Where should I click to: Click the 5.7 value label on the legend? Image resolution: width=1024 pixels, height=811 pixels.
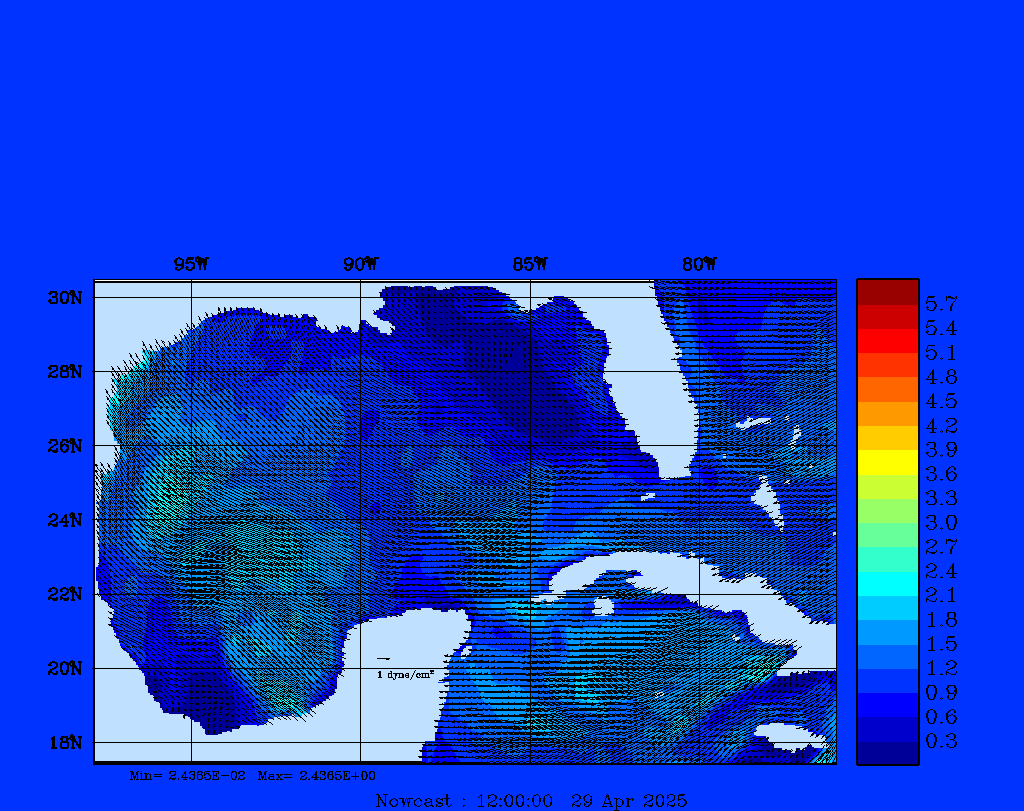[941, 303]
